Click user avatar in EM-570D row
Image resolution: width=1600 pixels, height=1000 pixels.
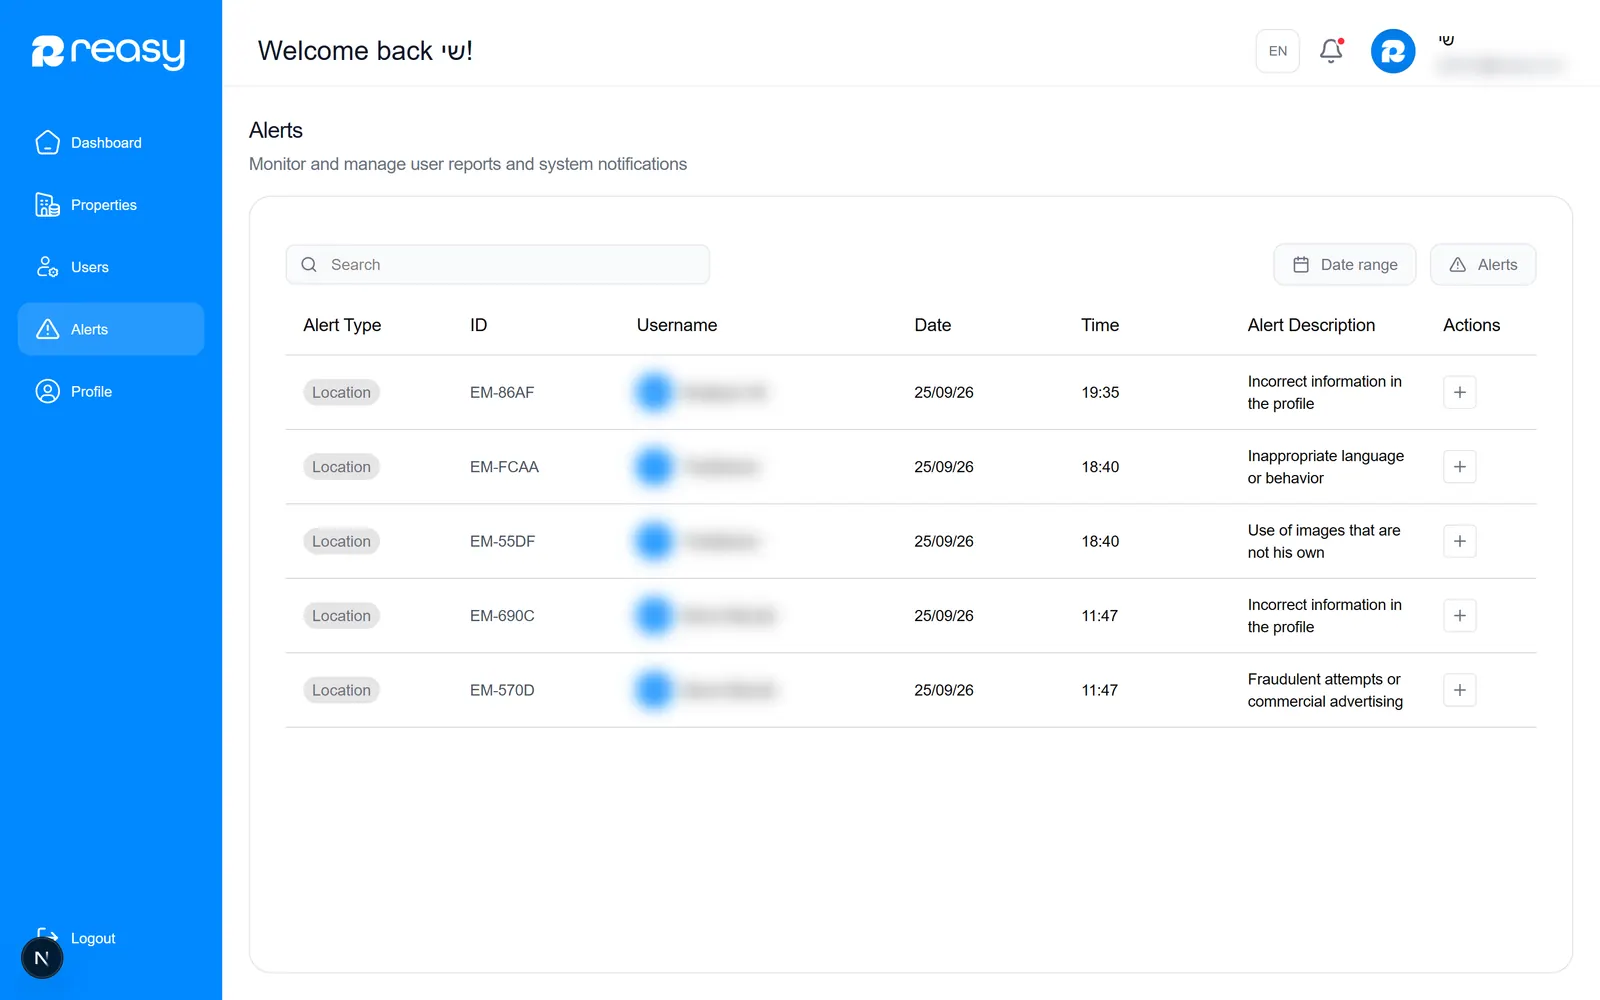[654, 690]
